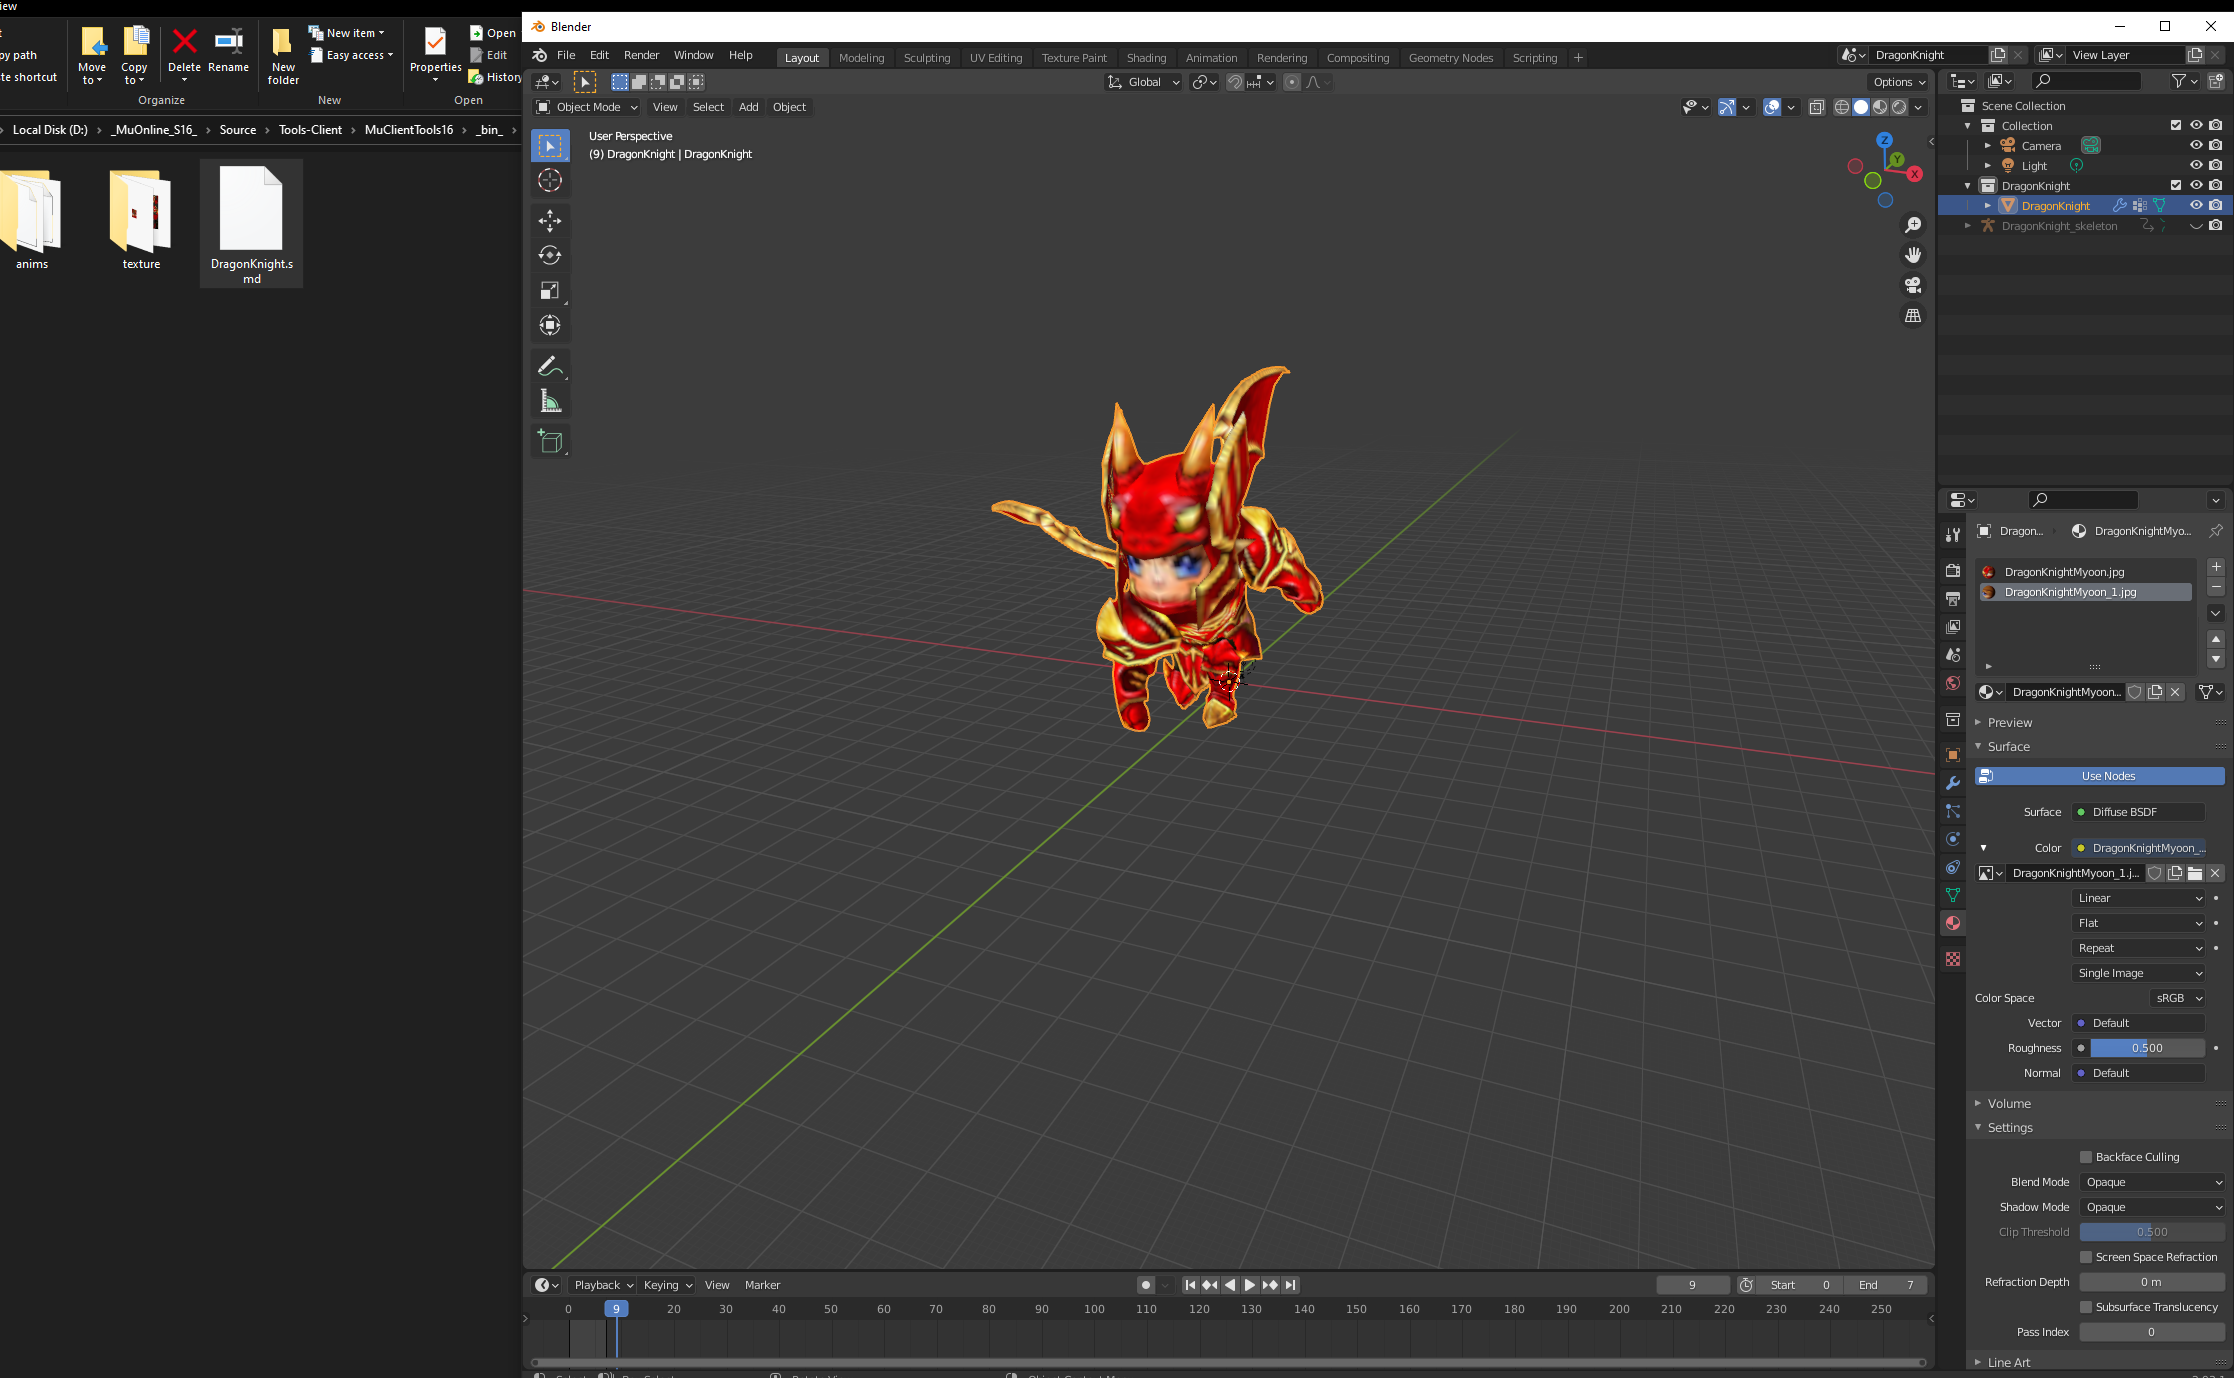Open the viewport Add menu
The image size is (2234, 1380).
point(748,108)
